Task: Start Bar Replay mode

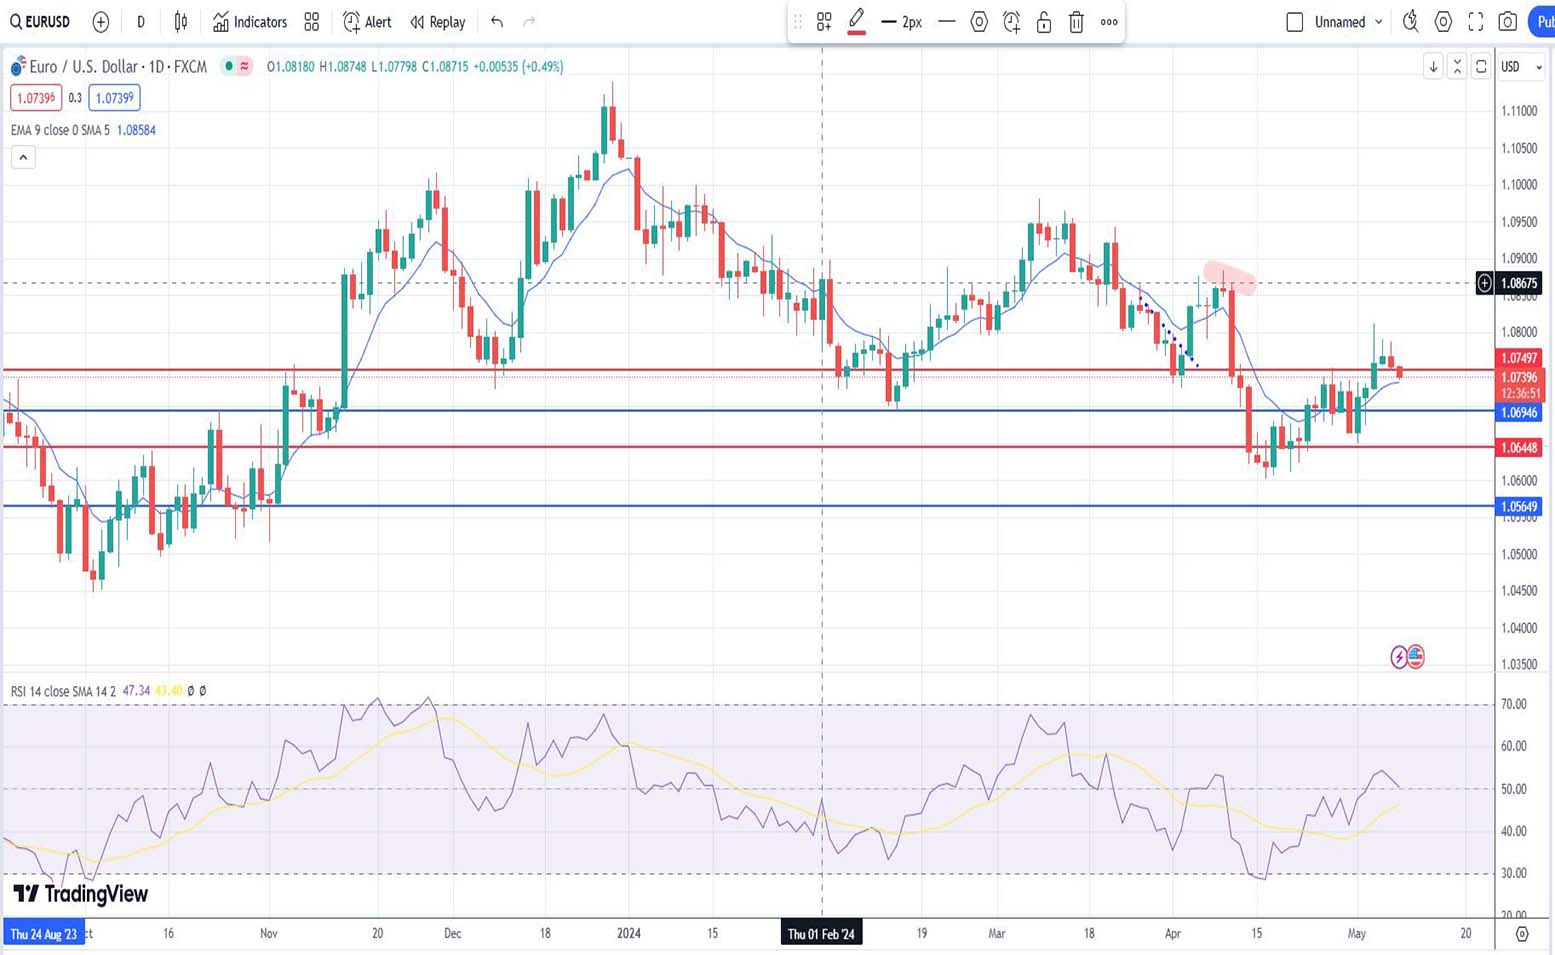Action: tap(438, 22)
